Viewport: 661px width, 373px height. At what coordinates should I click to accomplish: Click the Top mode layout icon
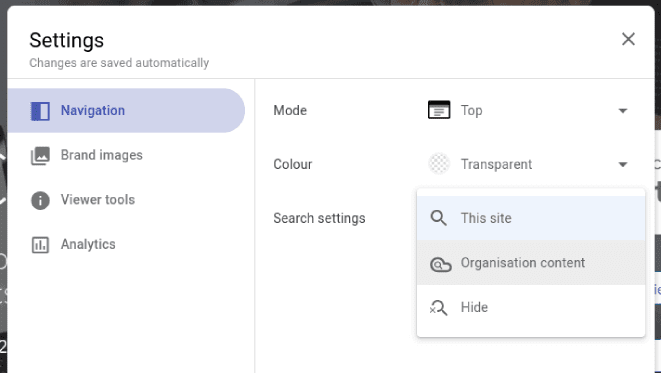[x=439, y=110]
